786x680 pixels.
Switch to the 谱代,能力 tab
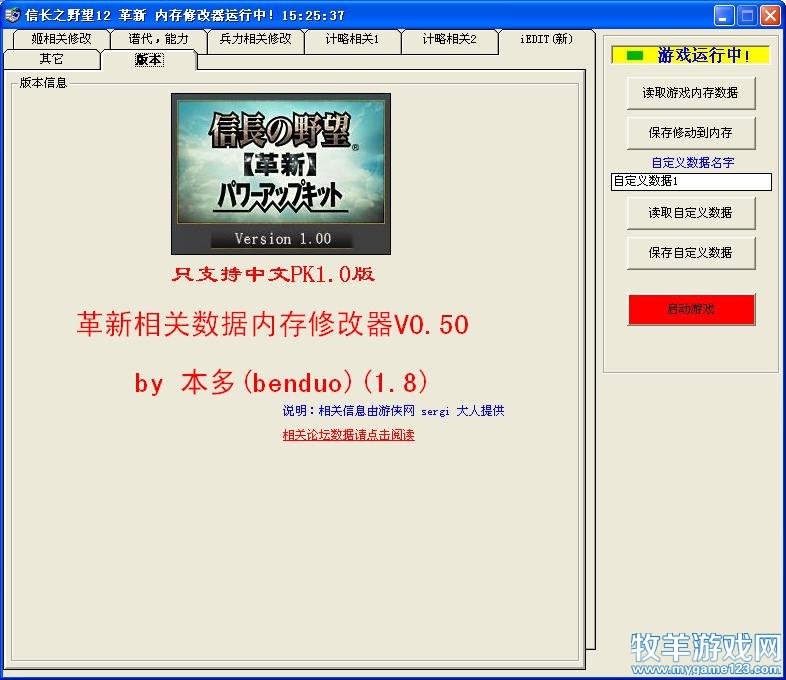tap(158, 39)
